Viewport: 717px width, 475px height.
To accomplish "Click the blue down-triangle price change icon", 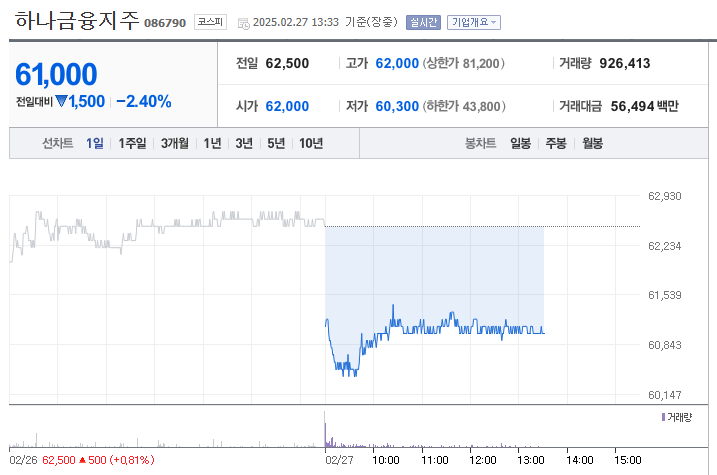I will coord(61,101).
